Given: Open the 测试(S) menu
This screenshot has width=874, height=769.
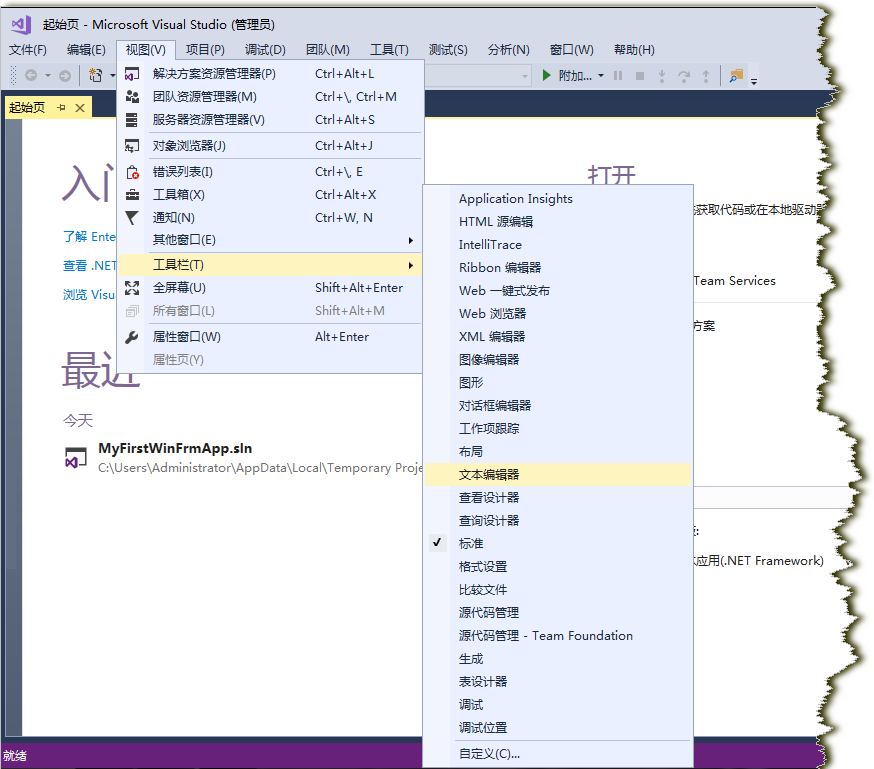Looking at the screenshot, I should pyautogui.click(x=448, y=50).
